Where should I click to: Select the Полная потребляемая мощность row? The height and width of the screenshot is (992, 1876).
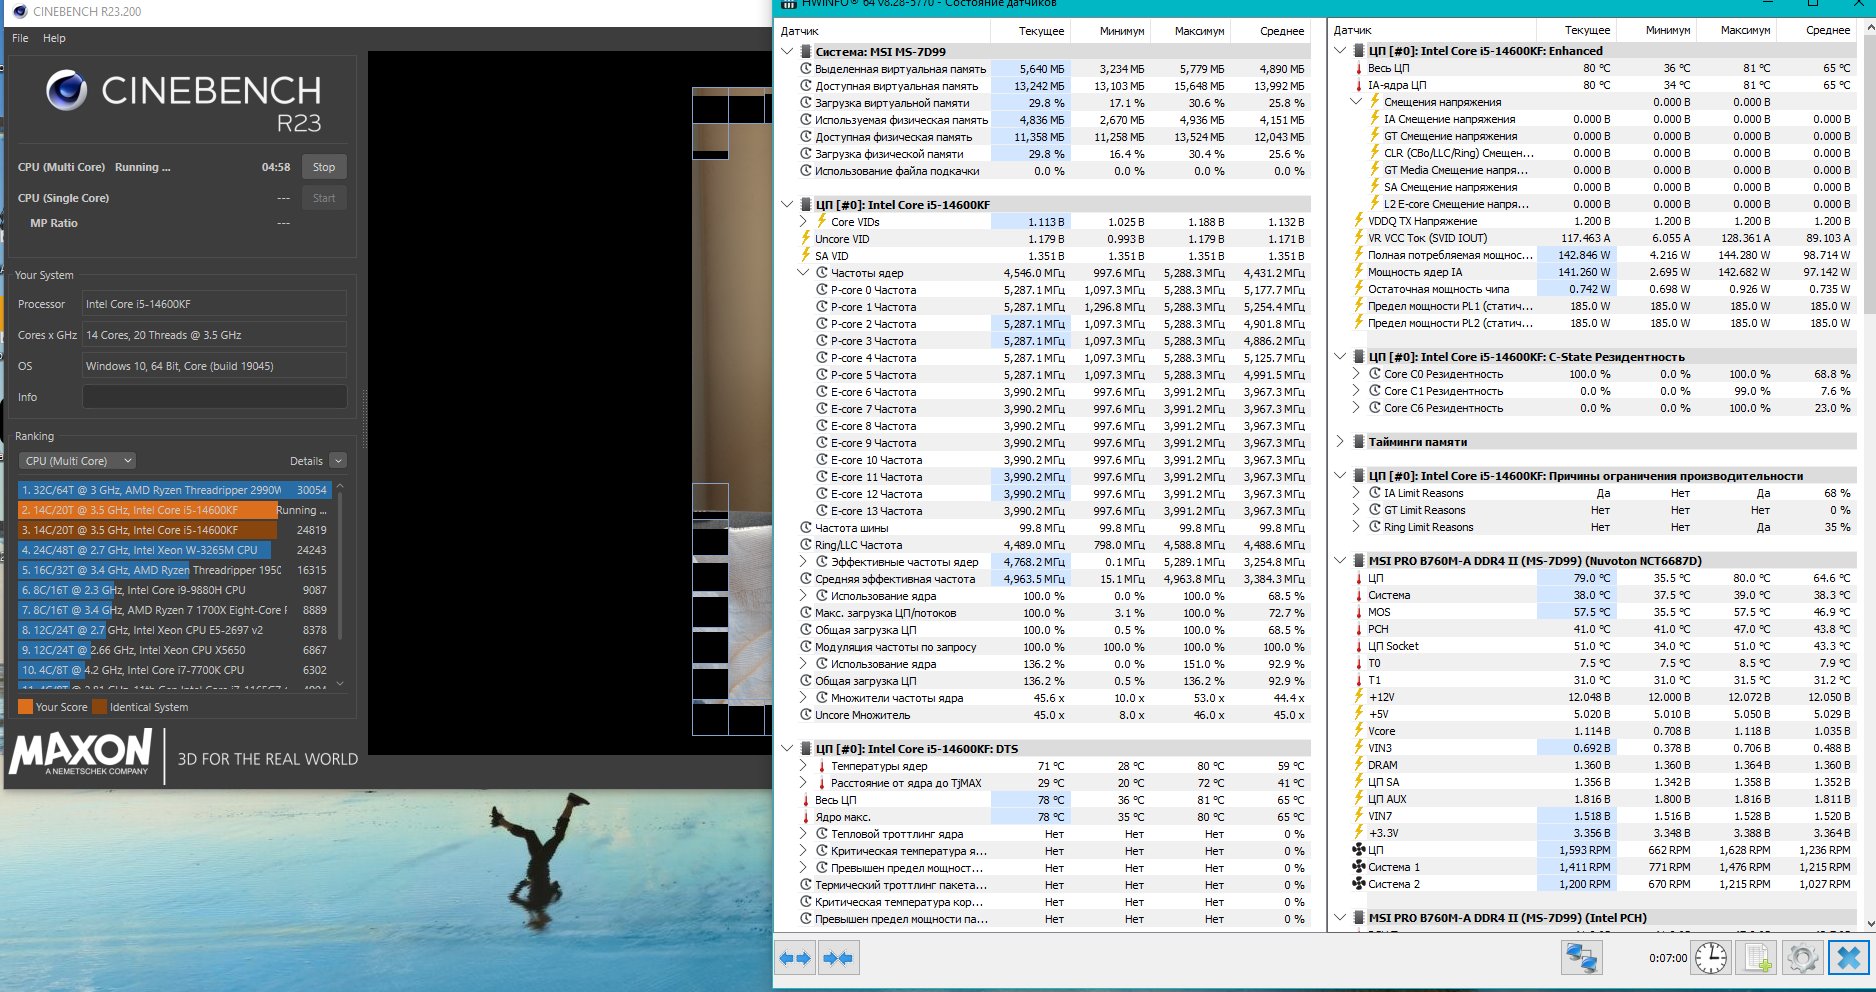pos(1594,255)
